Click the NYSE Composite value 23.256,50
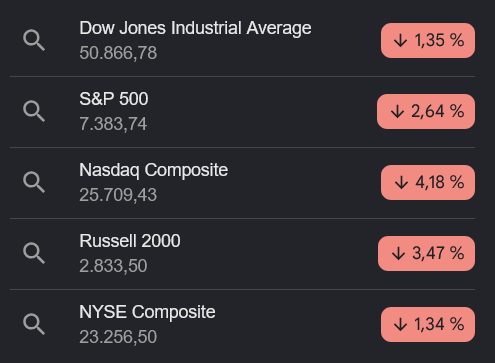 [x=118, y=337]
